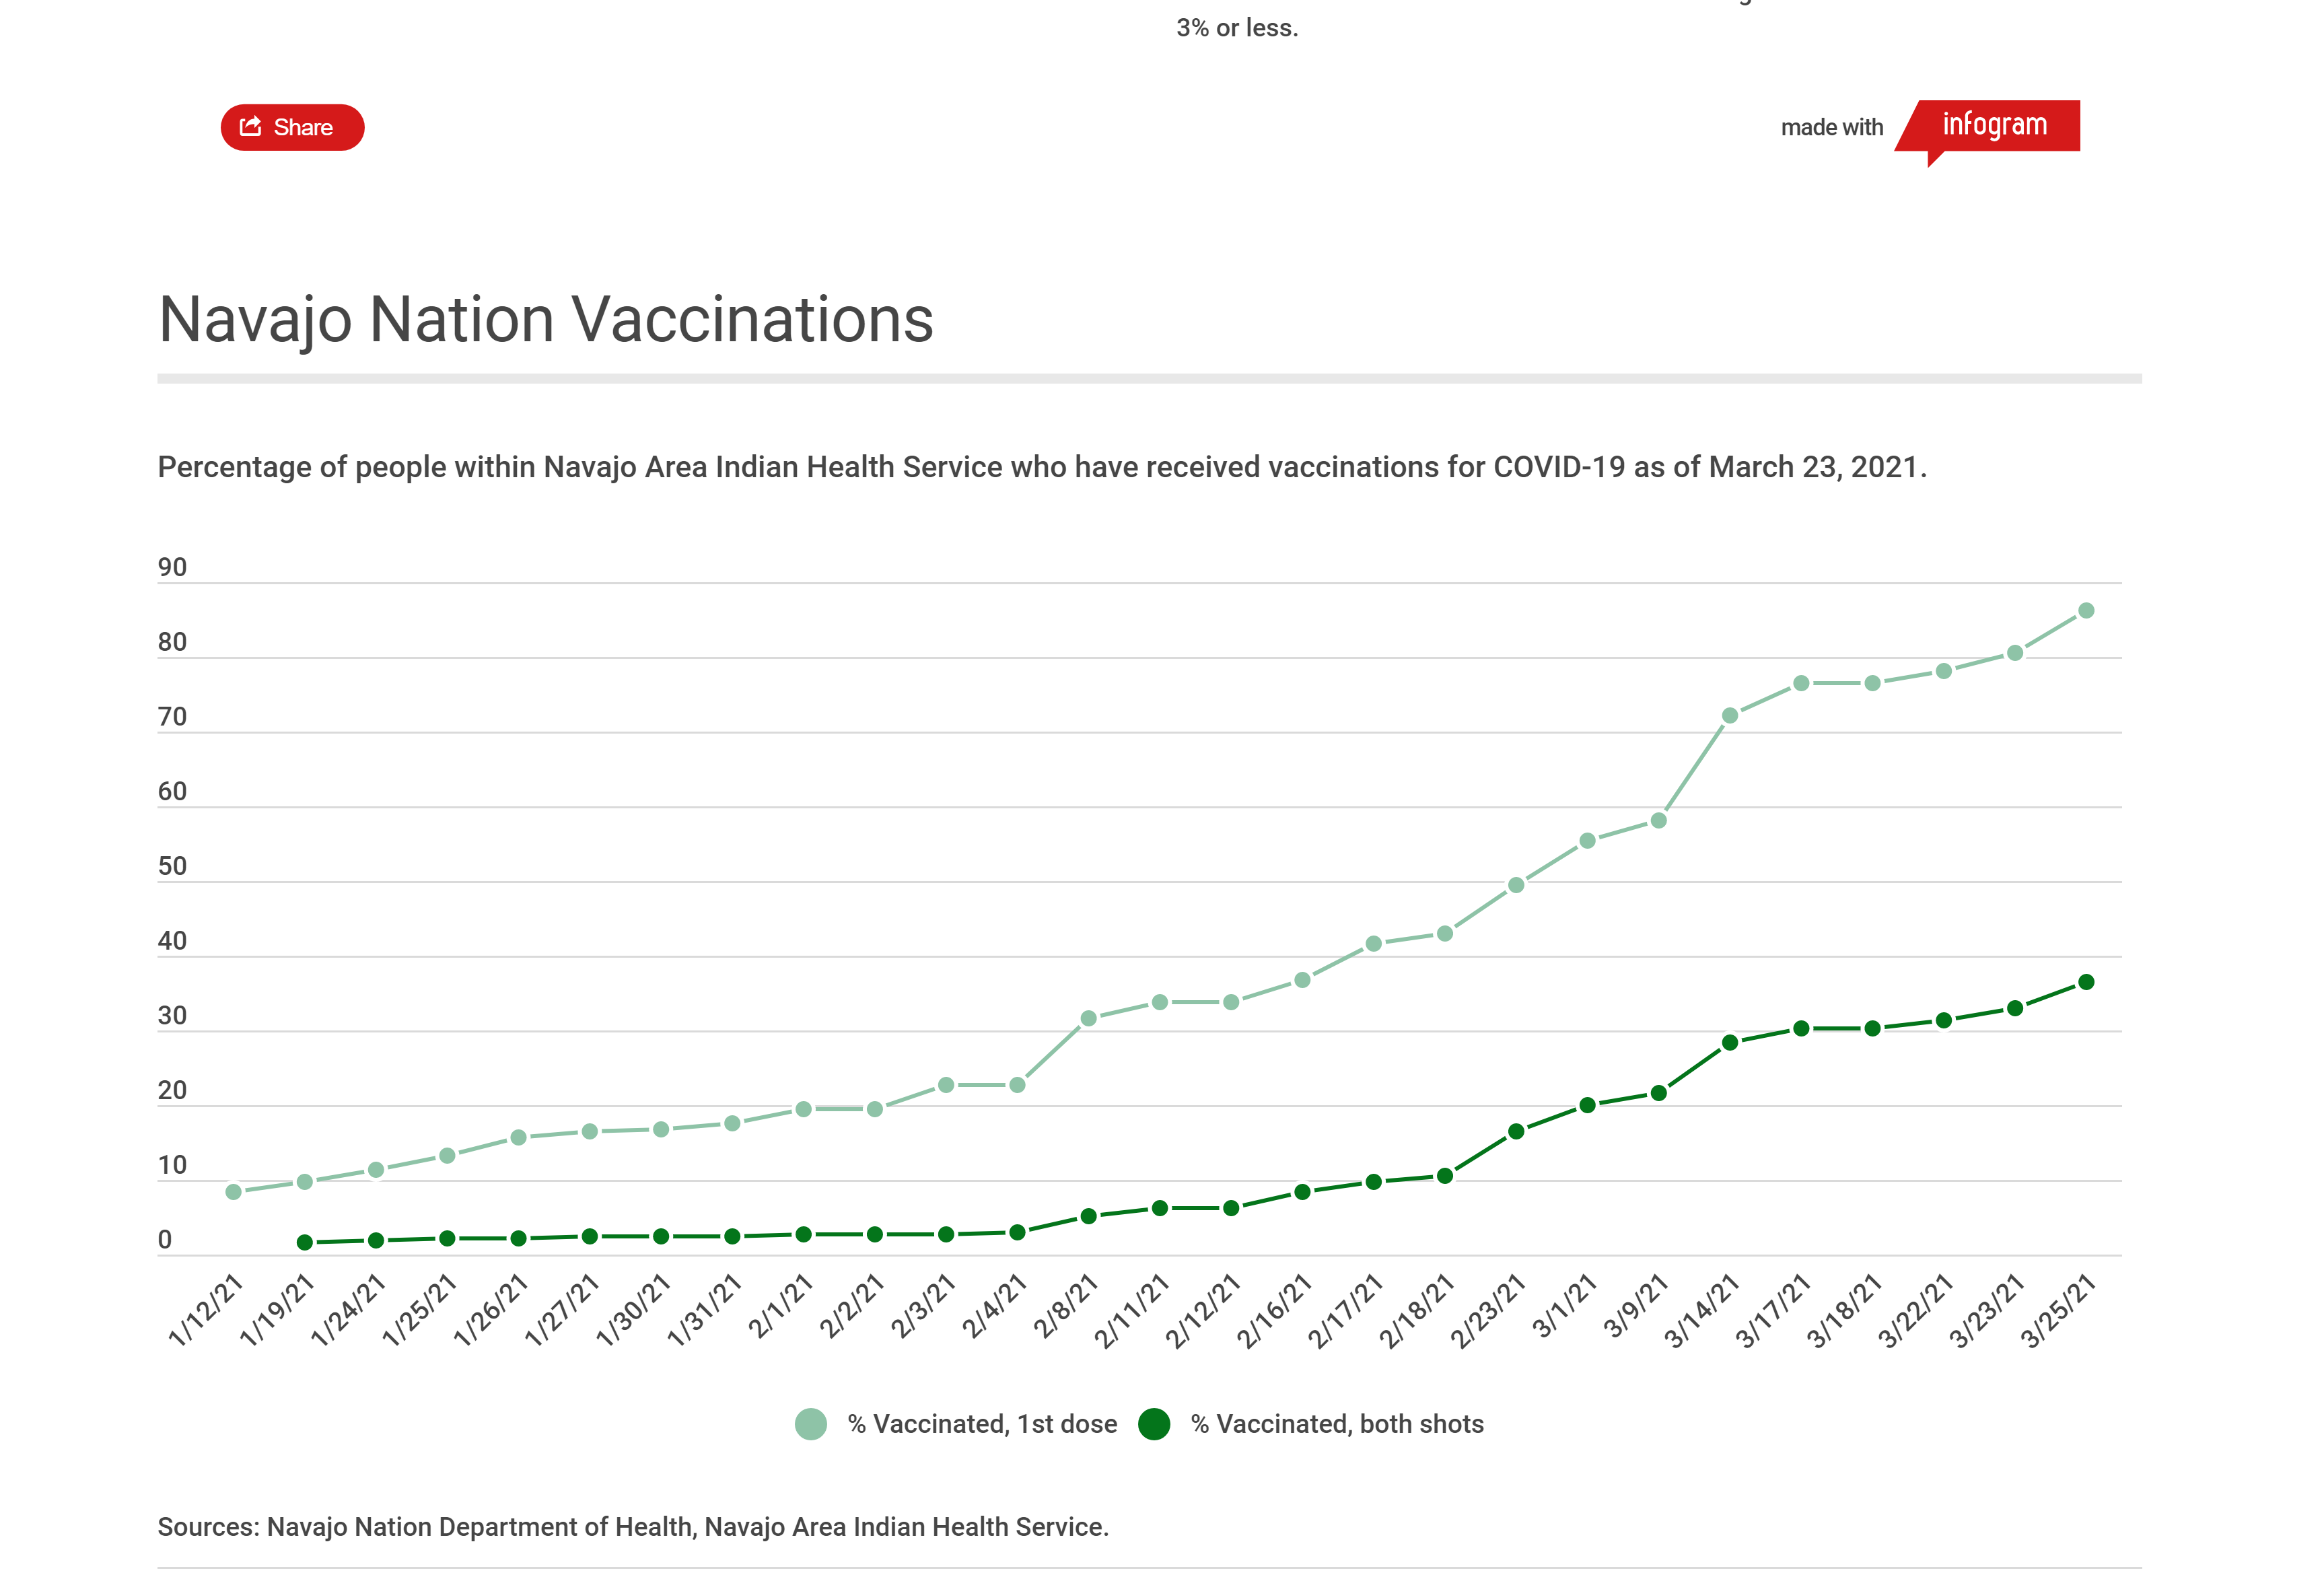Viewport: 2324px width, 1581px height.
Task: Select the 1st dose point at 1/12/21
Action: [x=233, y=1192]
